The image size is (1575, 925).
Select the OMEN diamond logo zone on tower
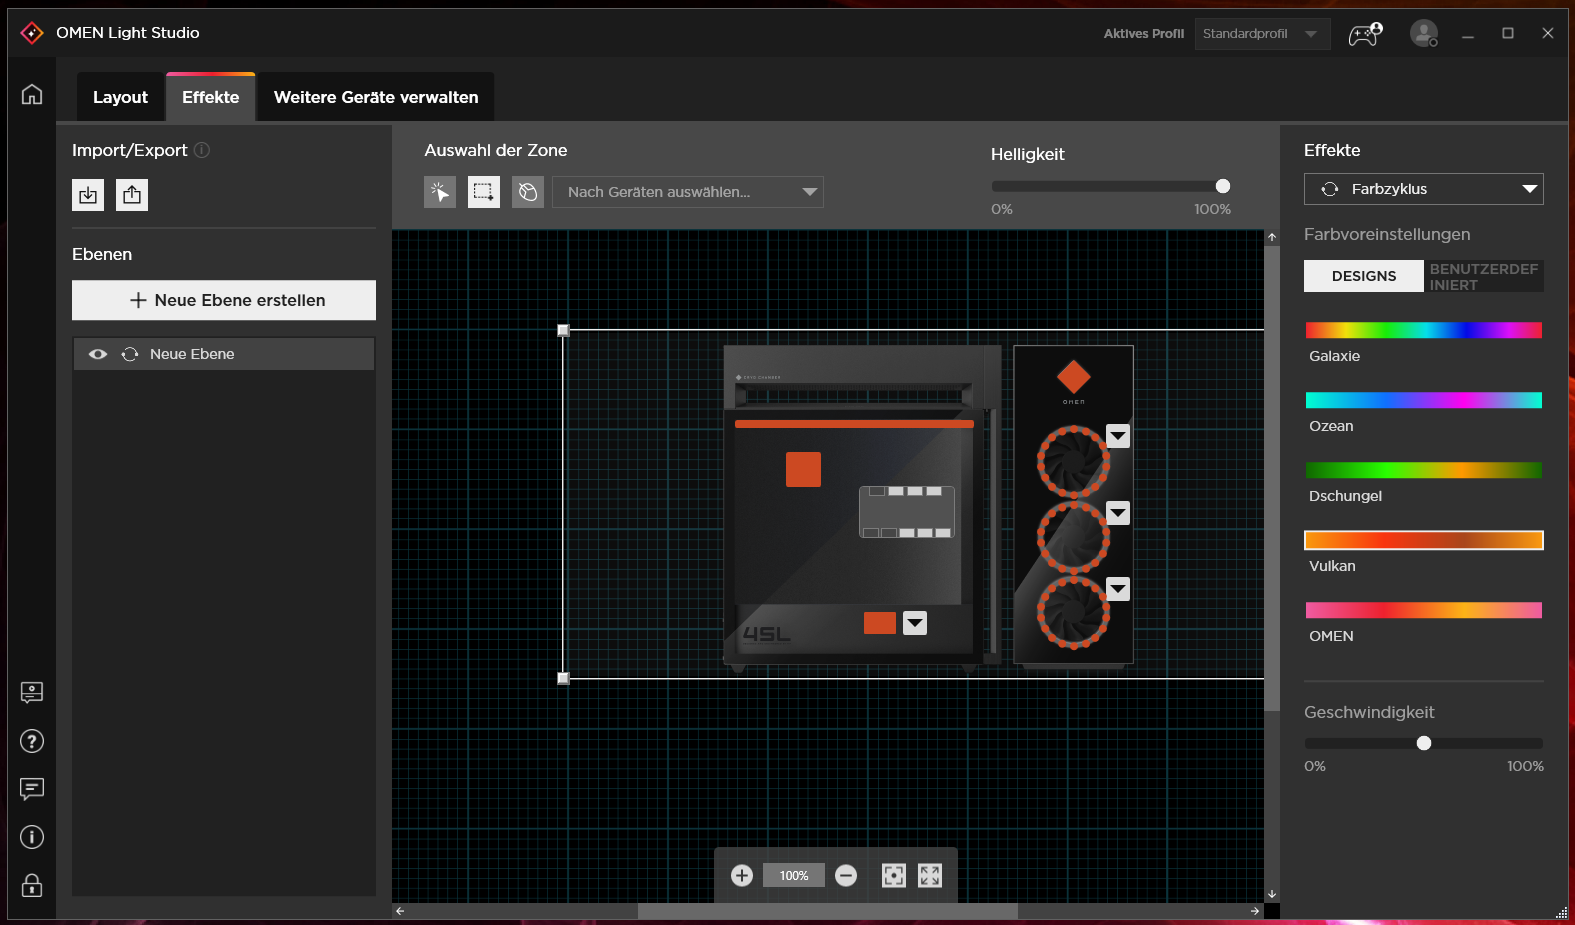pos(1074,377)
